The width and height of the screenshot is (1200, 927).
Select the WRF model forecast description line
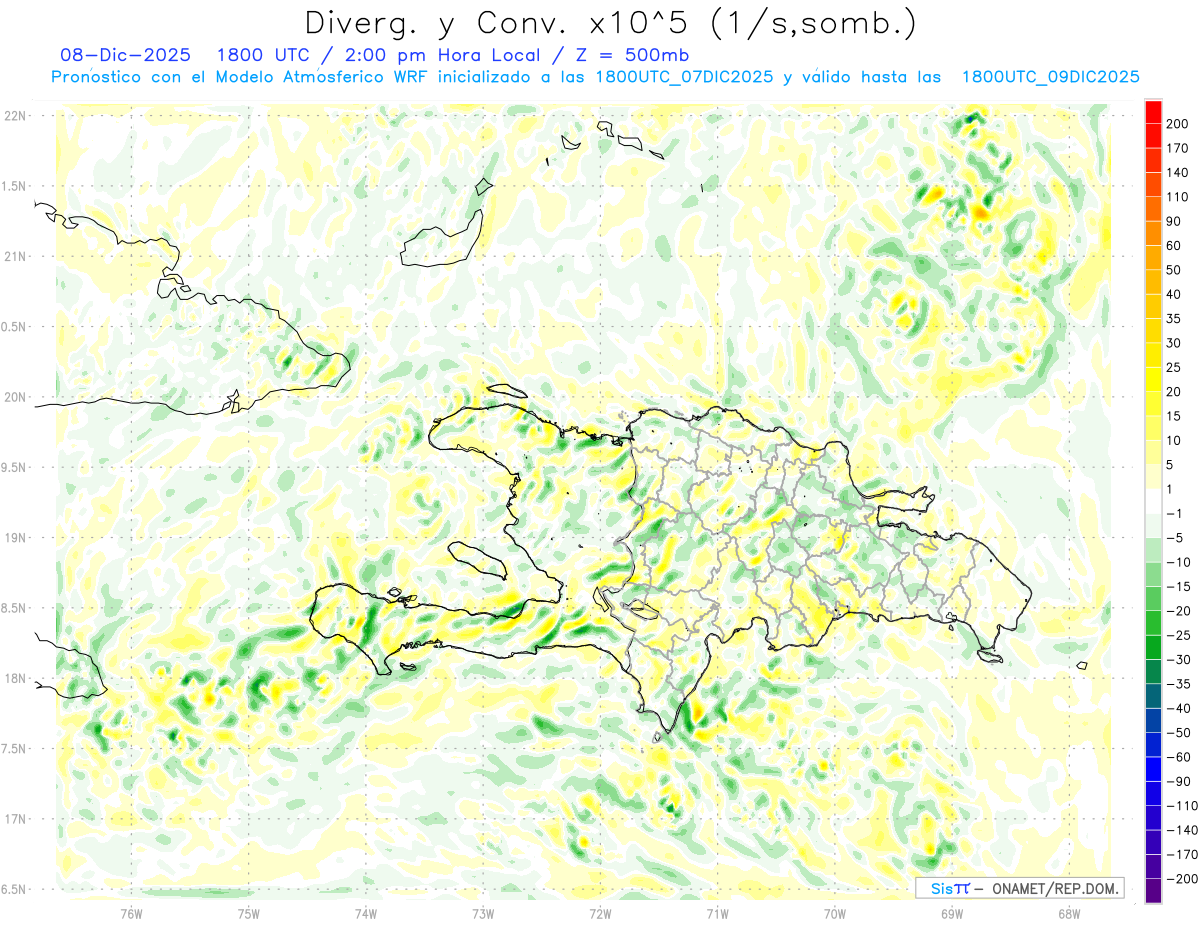click(596, 76)
